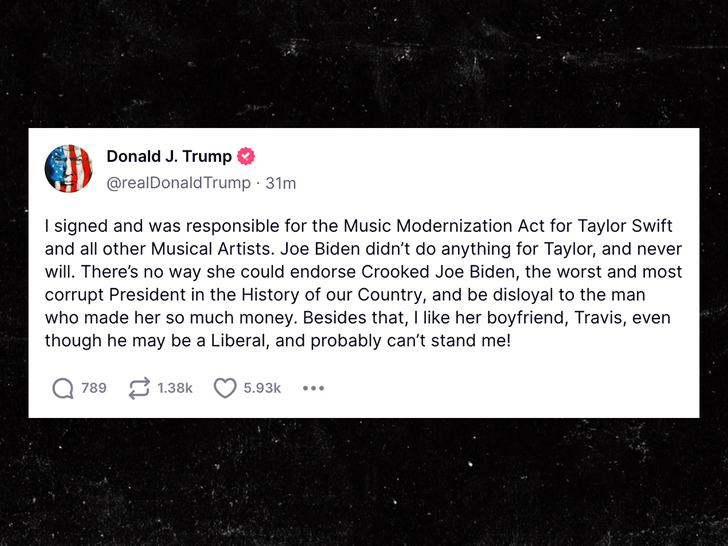Screen dimensions: 728x546
Task: Open the @realDonaldTrump handle link
Action: tap(179, 183)
